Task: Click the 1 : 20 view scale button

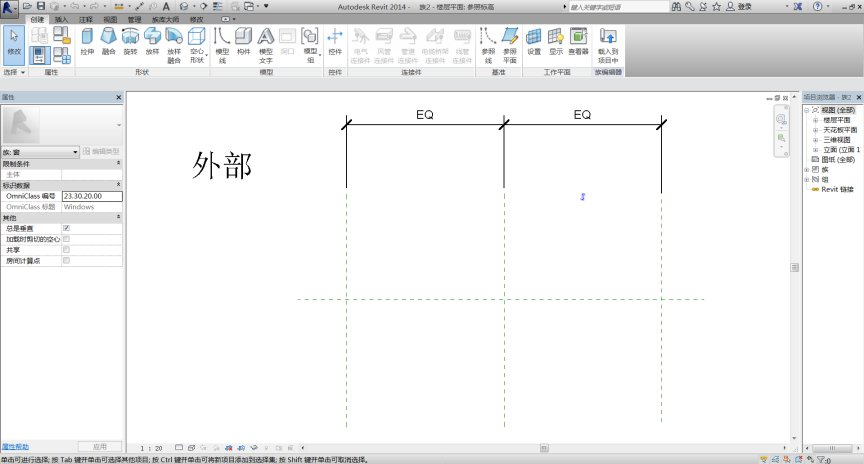Action: pos(151,449)
